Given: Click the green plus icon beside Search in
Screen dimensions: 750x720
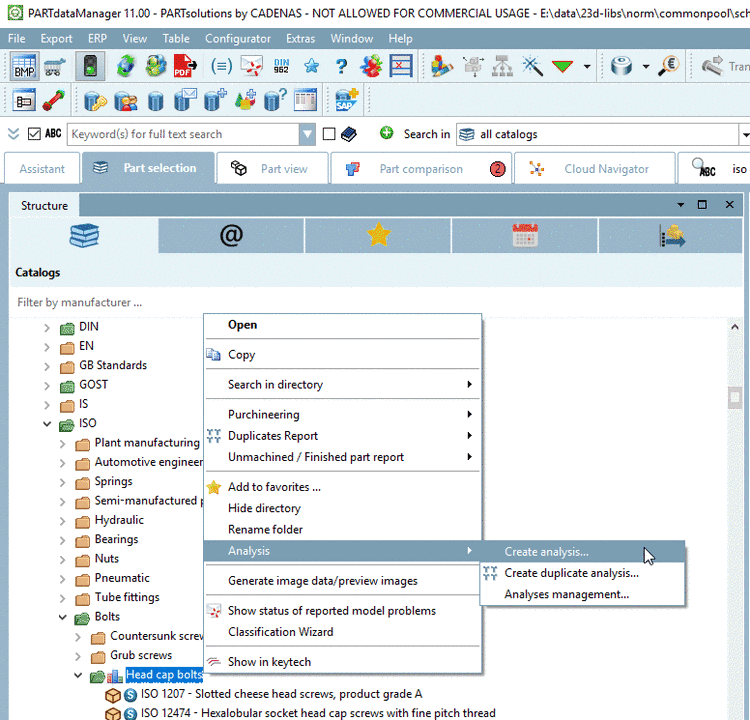Looking at the screenshot, I should 386,133.
